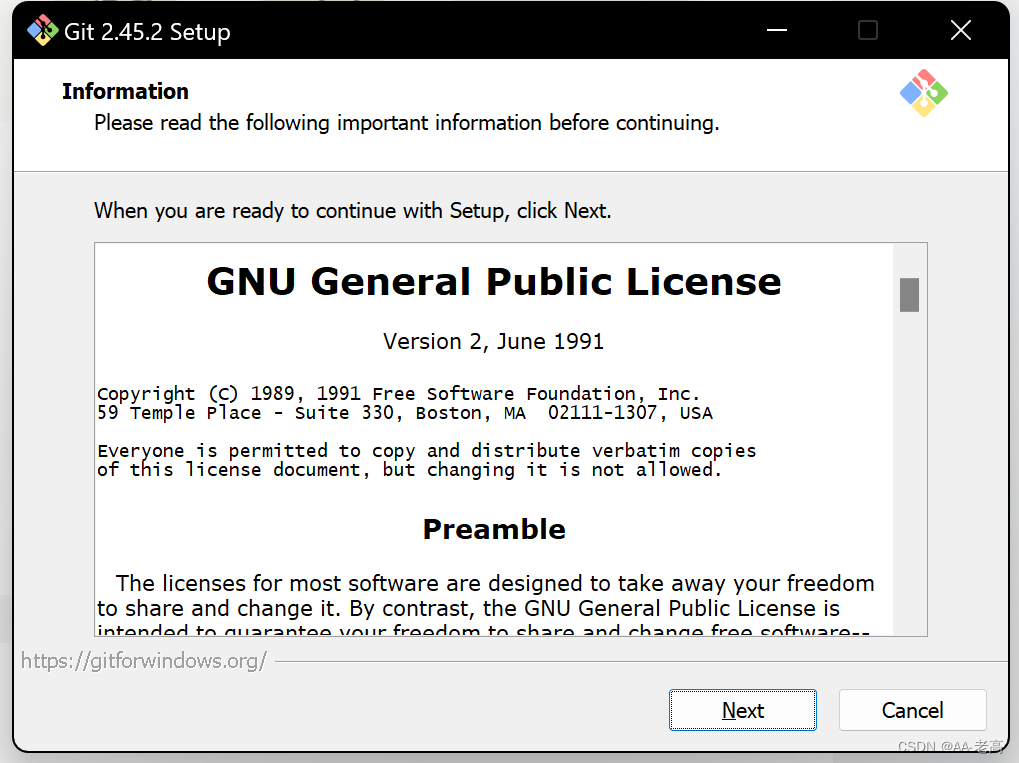Click 'Please read the following important information' text

(x=407, y=123)
